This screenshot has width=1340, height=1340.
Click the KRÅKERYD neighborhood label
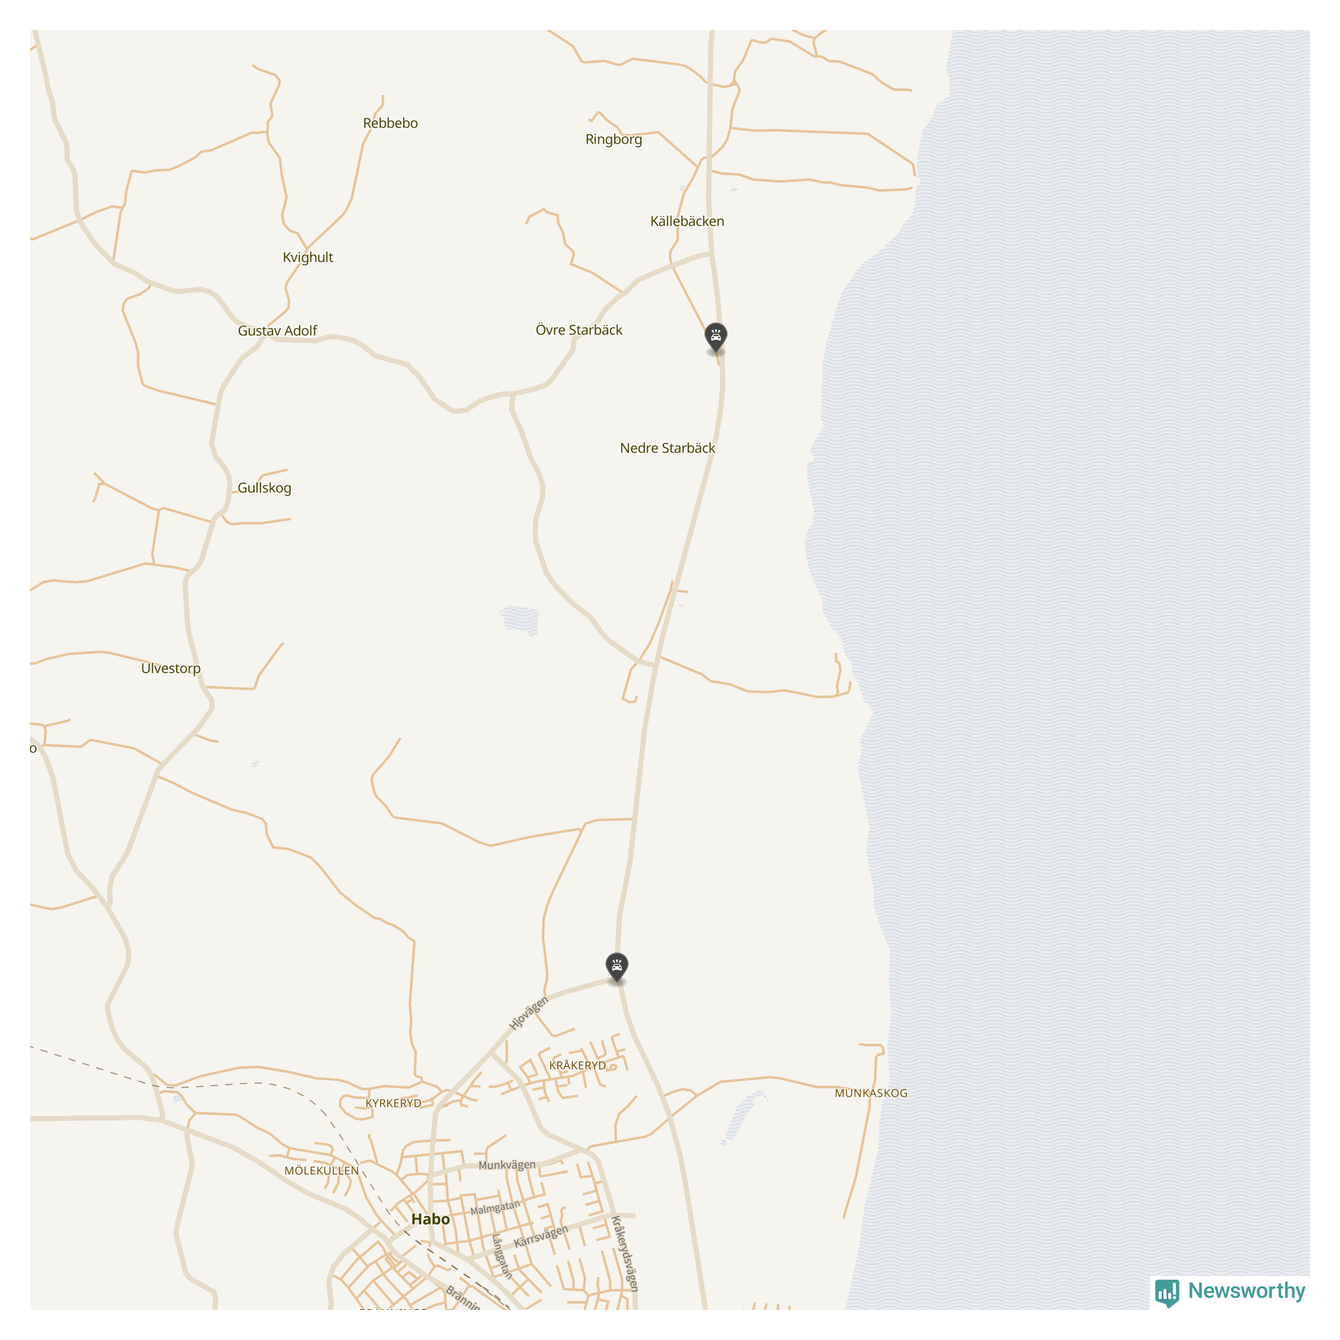point(577,1066)
